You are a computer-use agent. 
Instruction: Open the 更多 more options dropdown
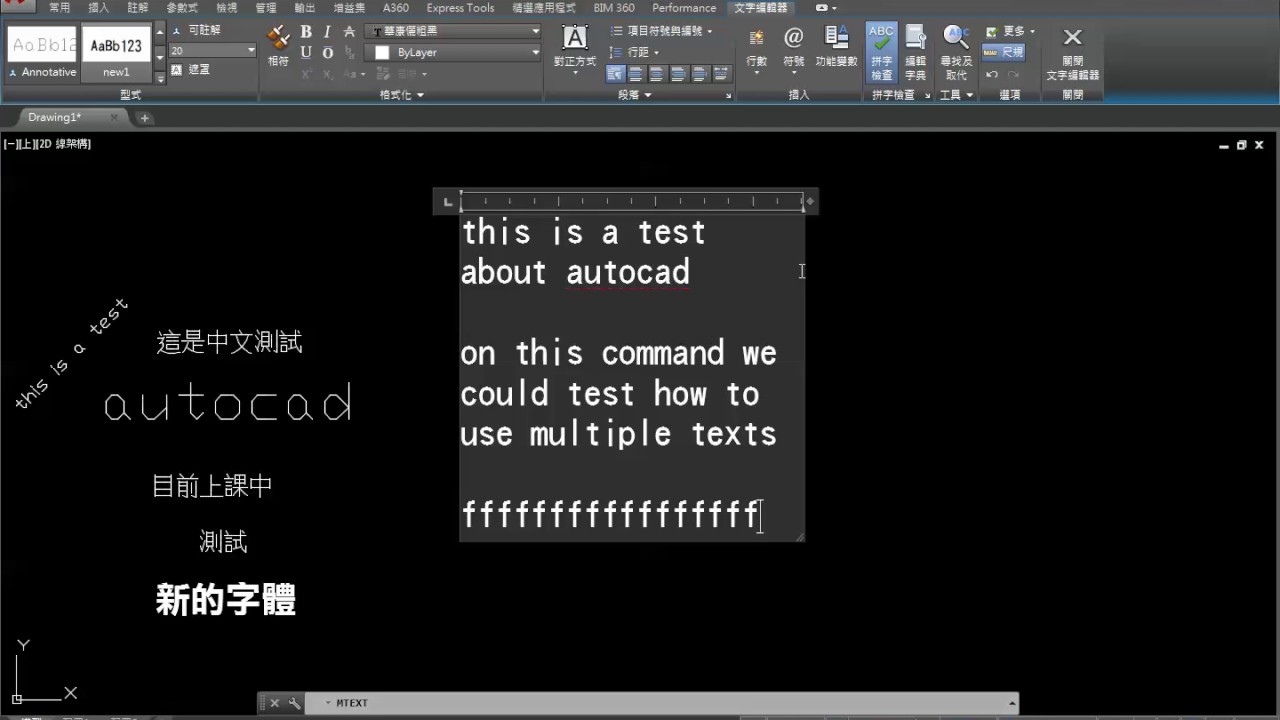(x=1011, y=32)
